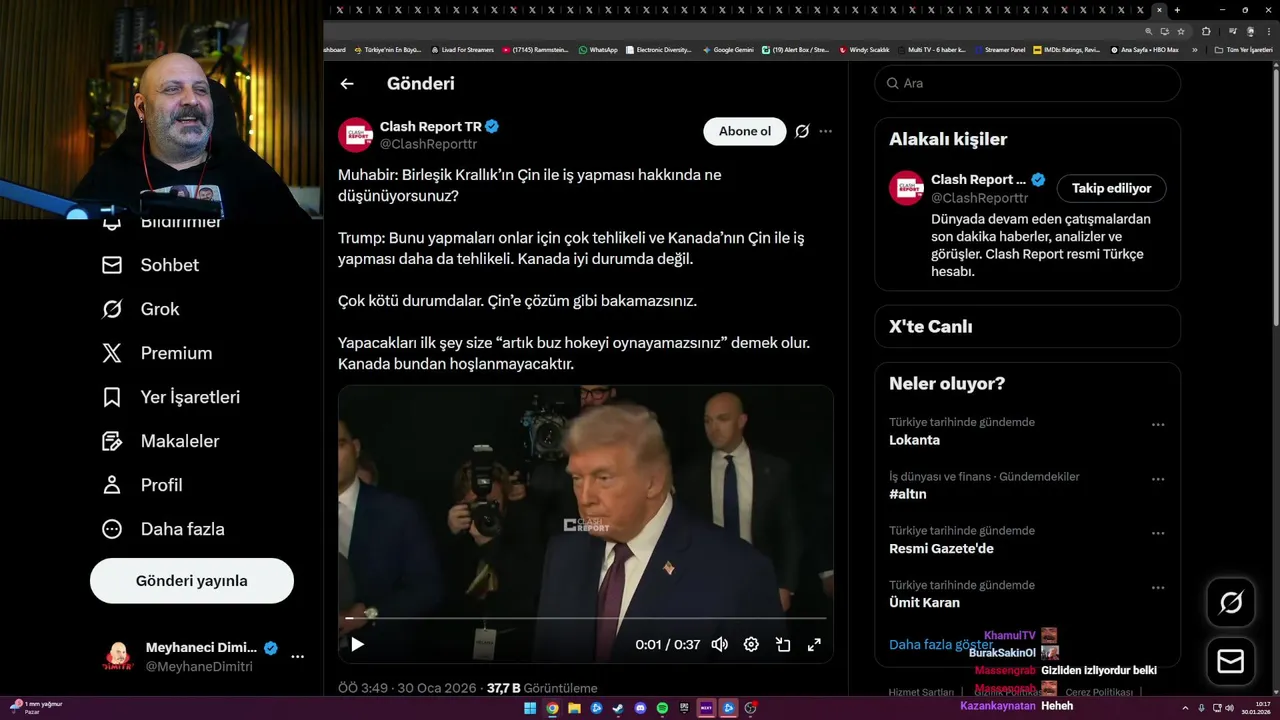The image size is (1280, 720).
Task: Open the Windows Start menu
Action: [x=530, y=708]
